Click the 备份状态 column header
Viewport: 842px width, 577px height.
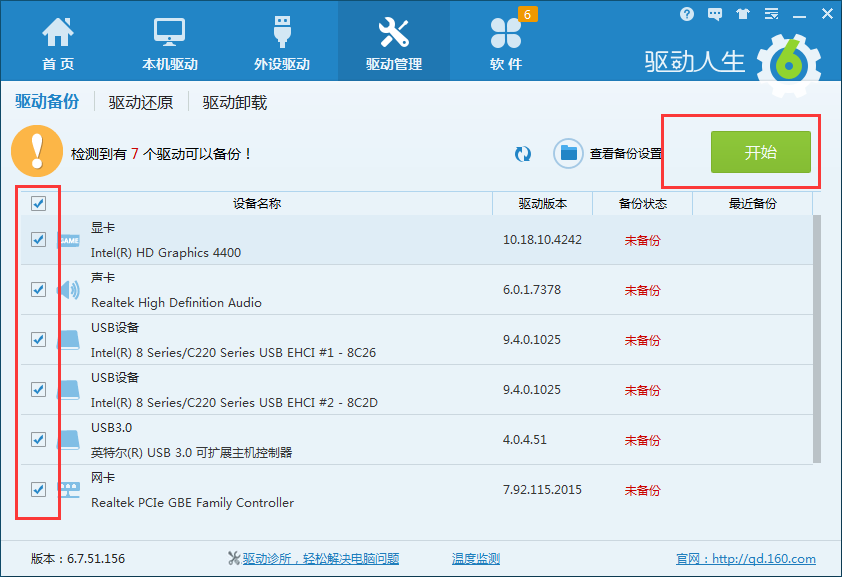coord(642,203)
